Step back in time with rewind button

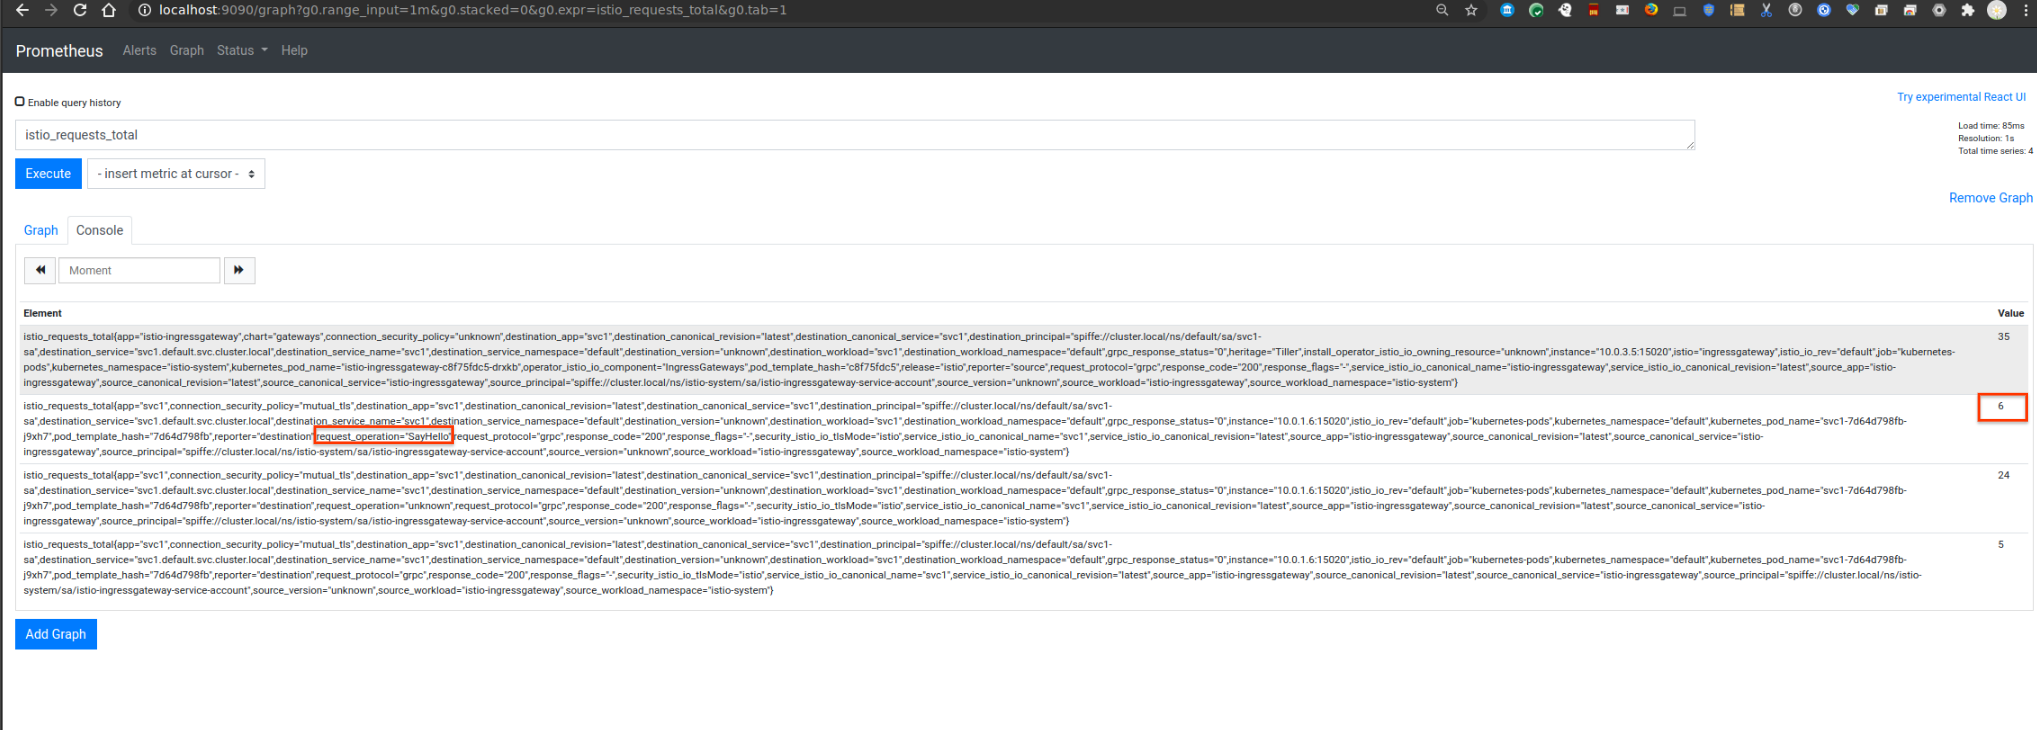coord(40,270)
